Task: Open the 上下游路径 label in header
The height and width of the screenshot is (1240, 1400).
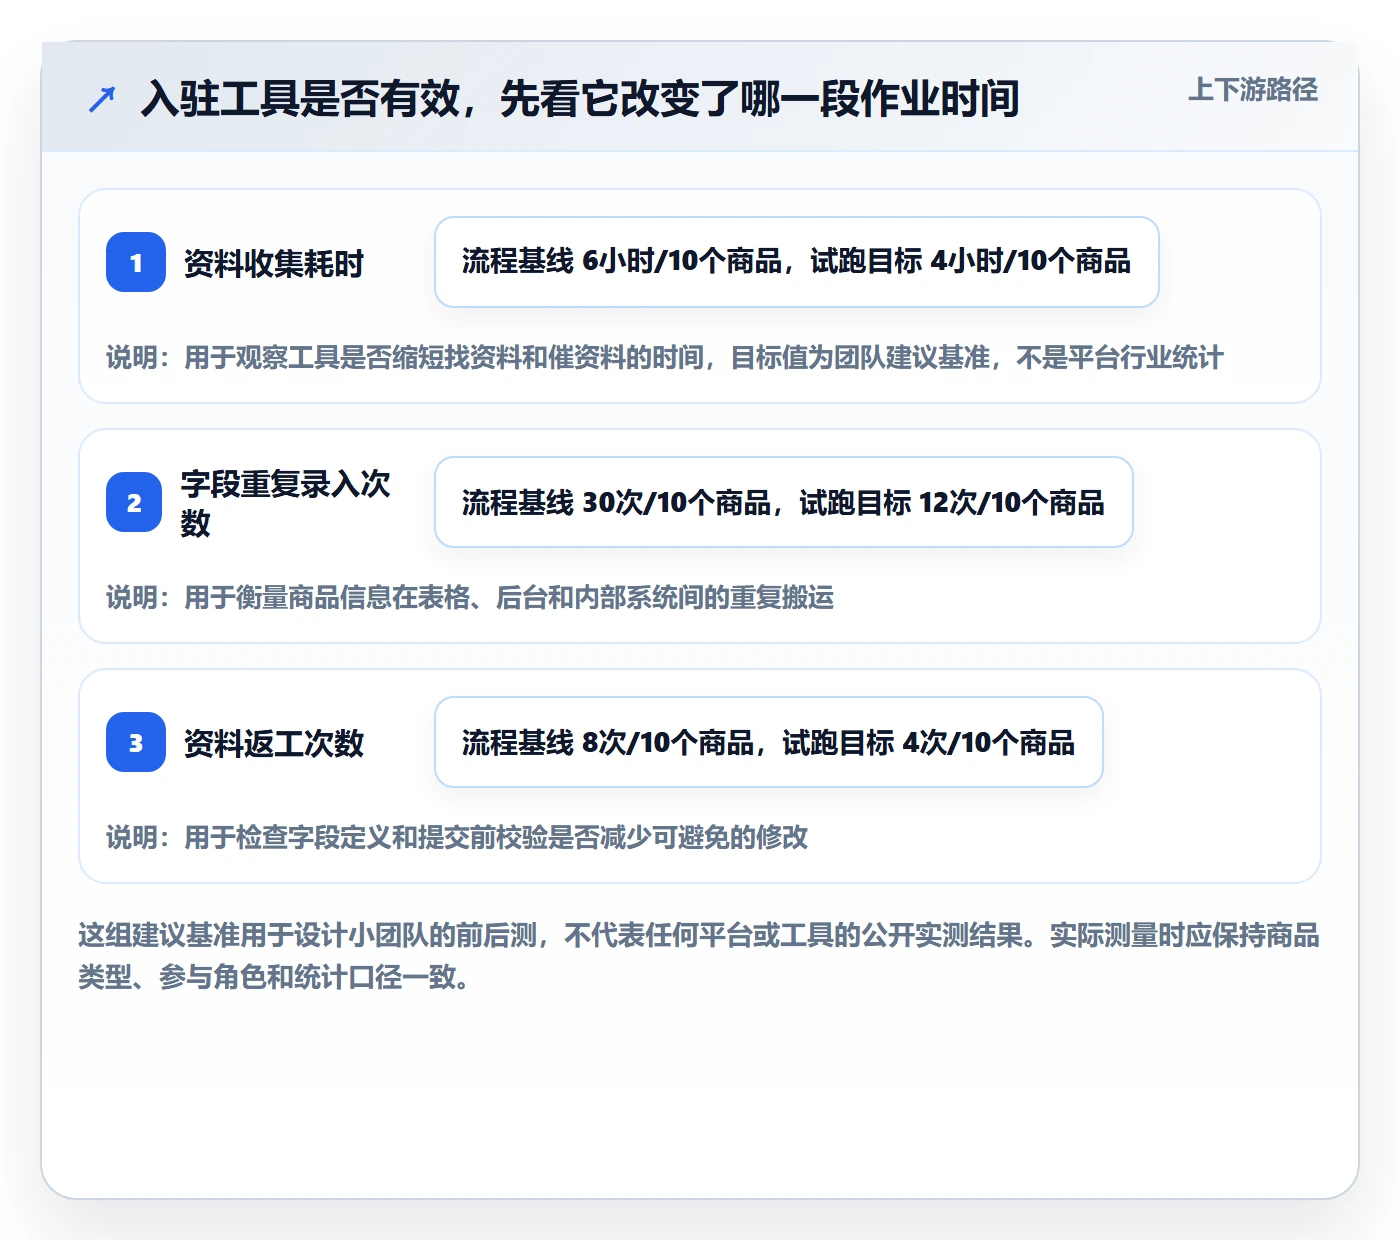Action: pyautogui.click(x=1253, y=90)
